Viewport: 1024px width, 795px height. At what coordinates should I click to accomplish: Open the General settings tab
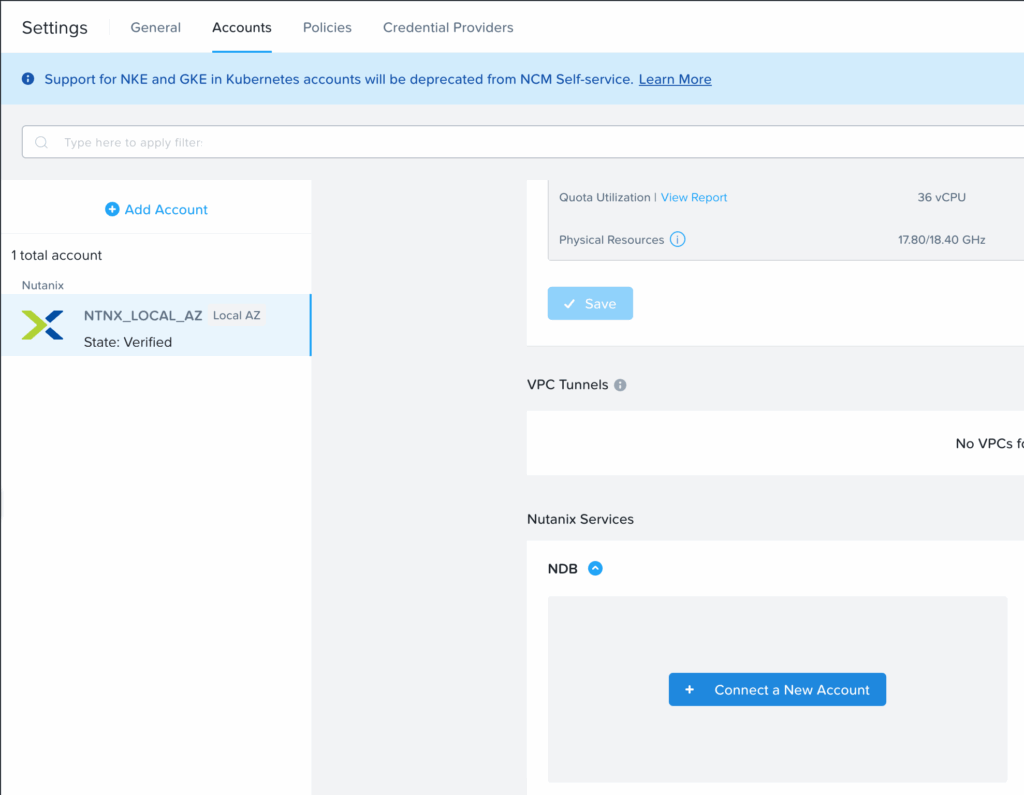(x=155, y=27)
